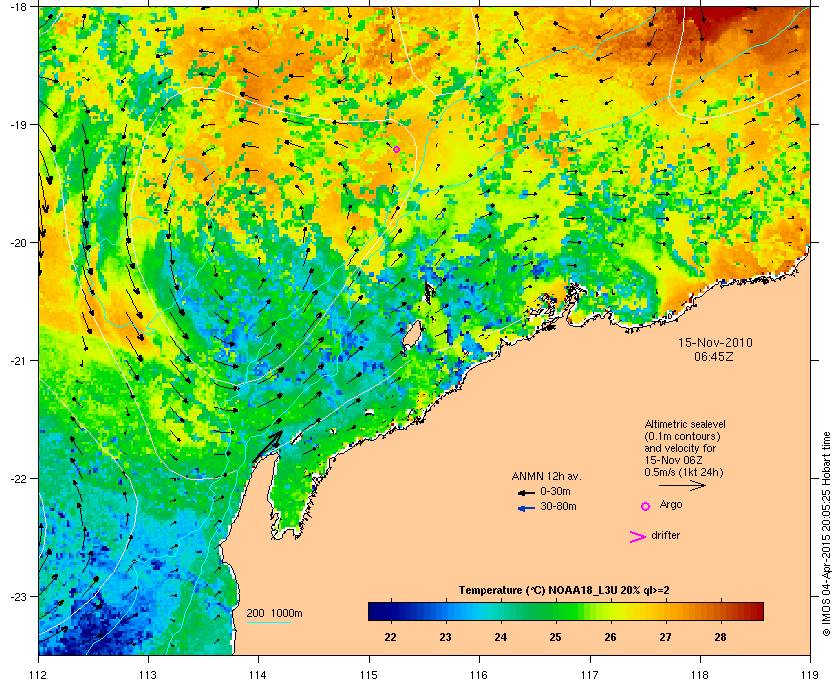Click the 'ANMN 12h av.' legend heading
840x680 pixels.
pyautogui.click(x=546, y=476)
